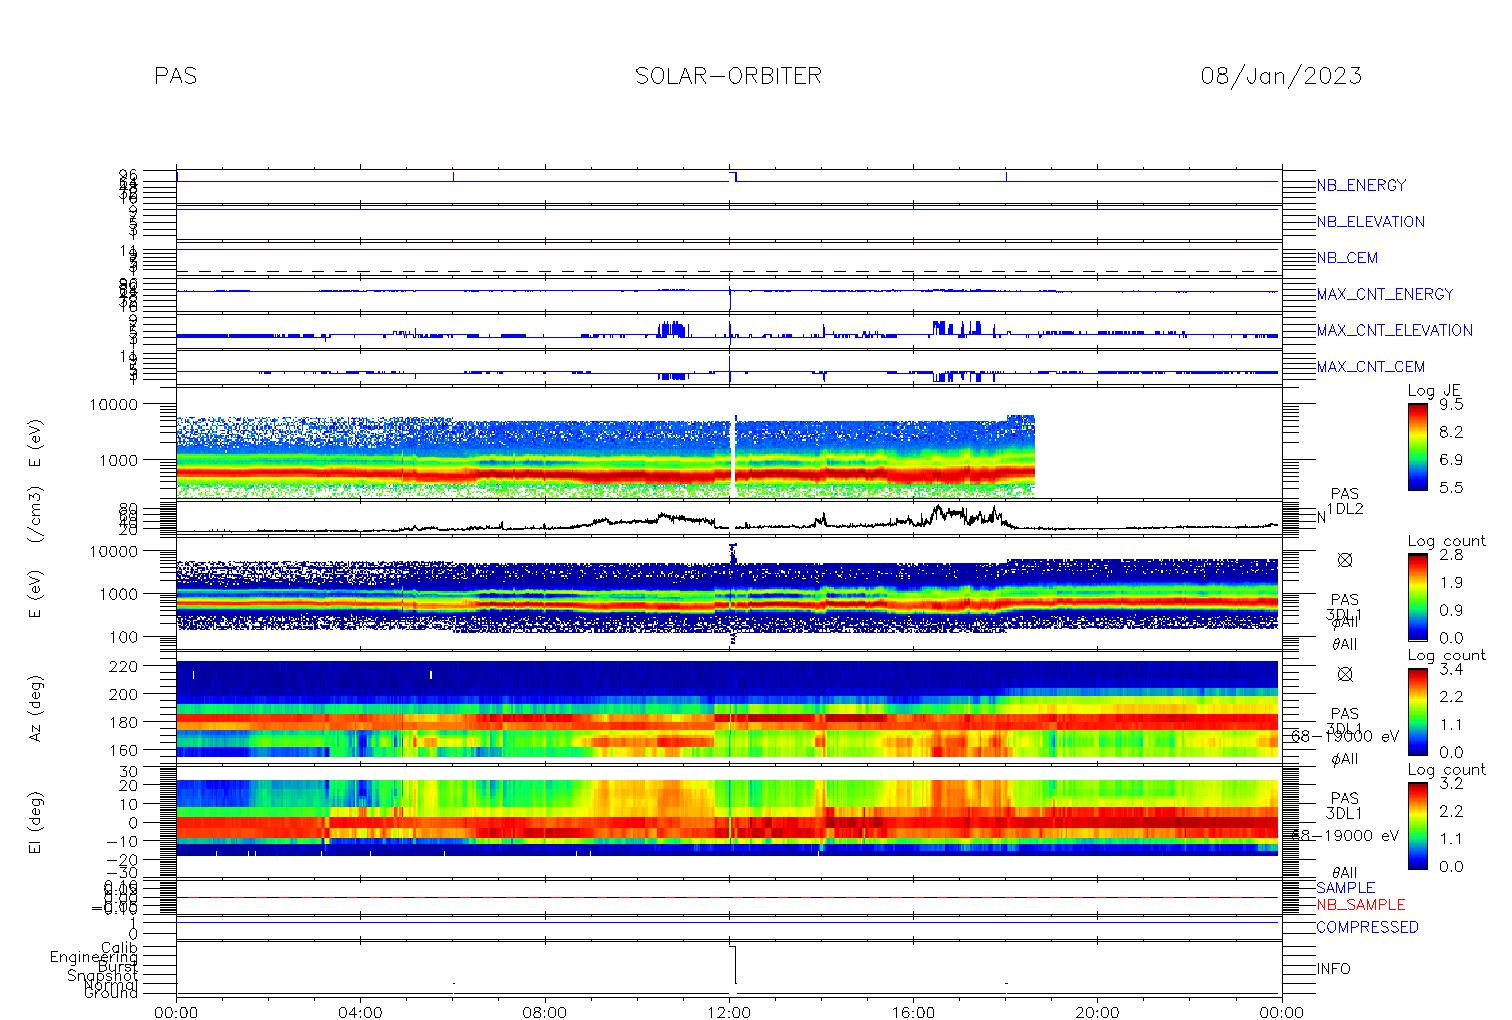Click the 5.5 color scale value

(1451, 487)
